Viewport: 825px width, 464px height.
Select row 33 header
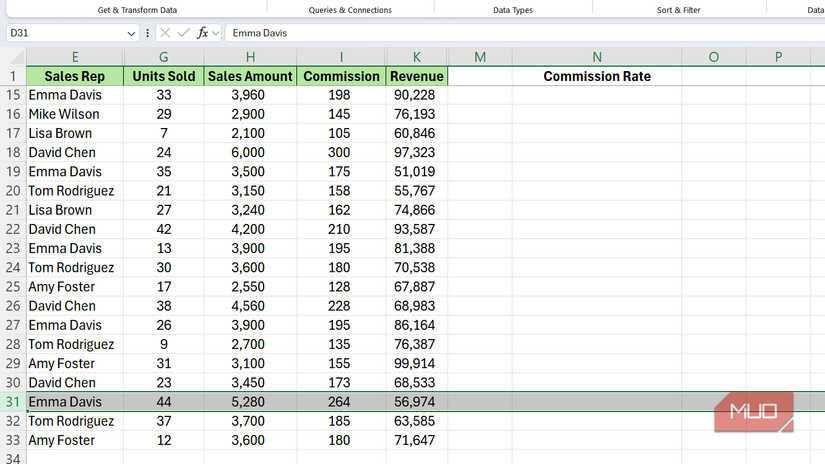click(x=13, y=440)
